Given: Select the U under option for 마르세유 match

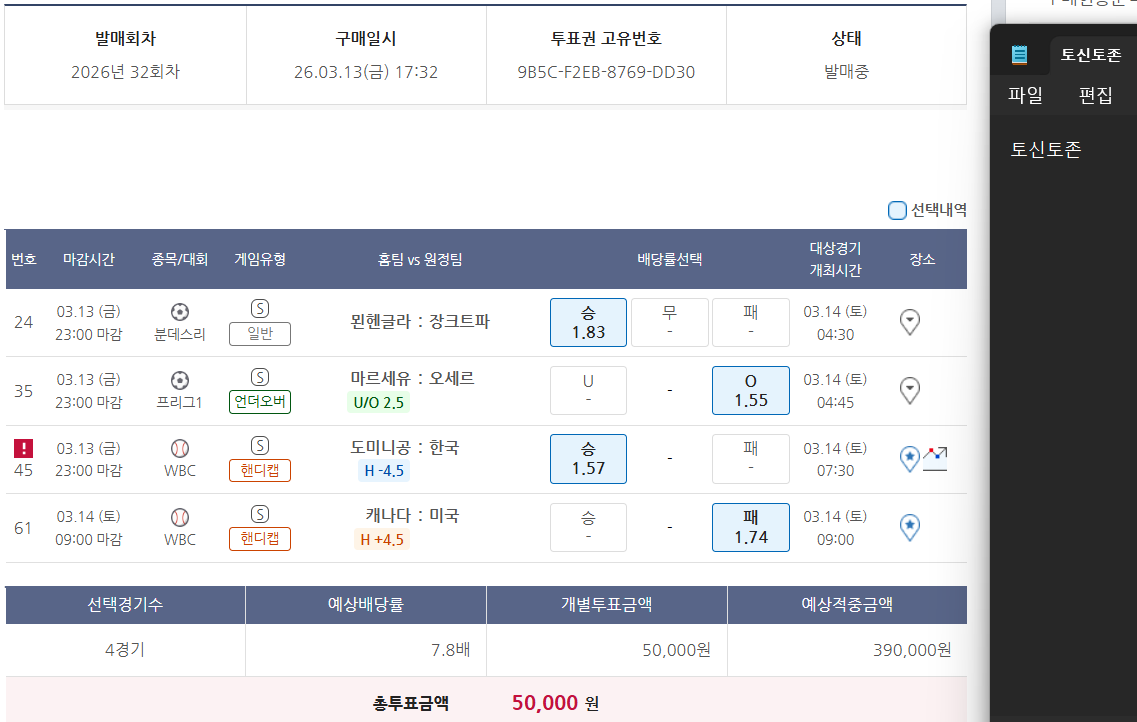Looking at the screenshot, I should [588, 390].
